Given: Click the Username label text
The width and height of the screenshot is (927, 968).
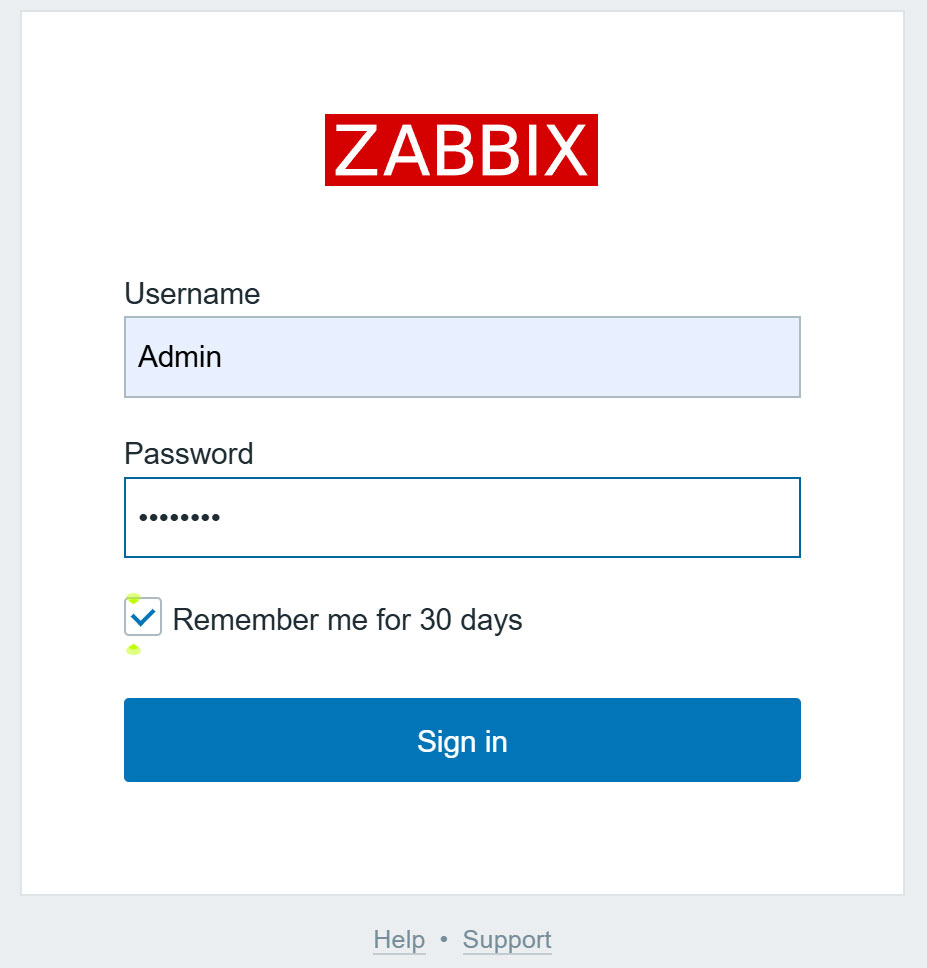Looking at the screenshot, I should tap(192, 294).
